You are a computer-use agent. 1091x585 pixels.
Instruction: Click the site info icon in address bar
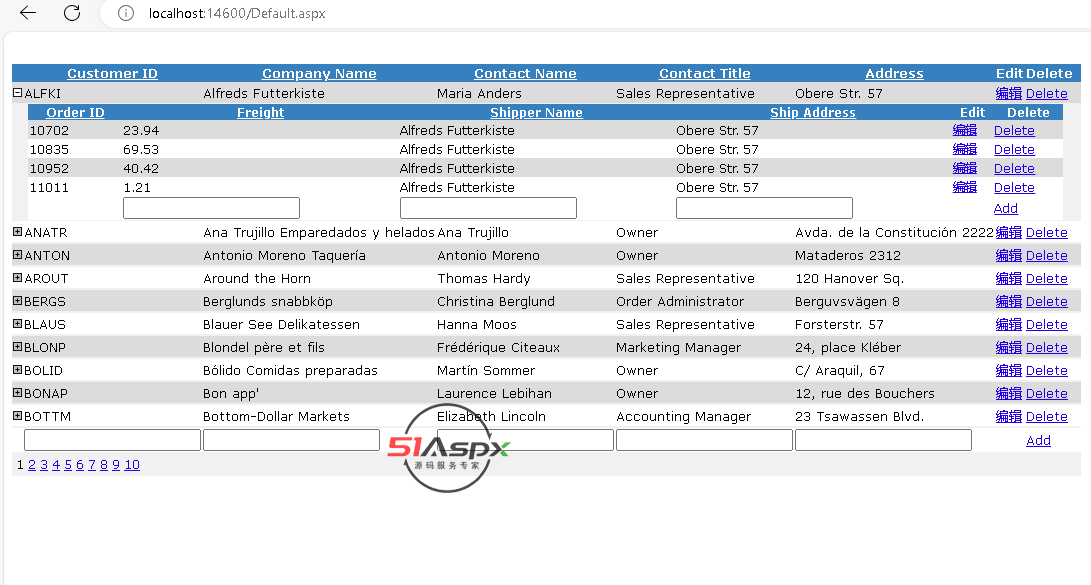click(126, 14)
